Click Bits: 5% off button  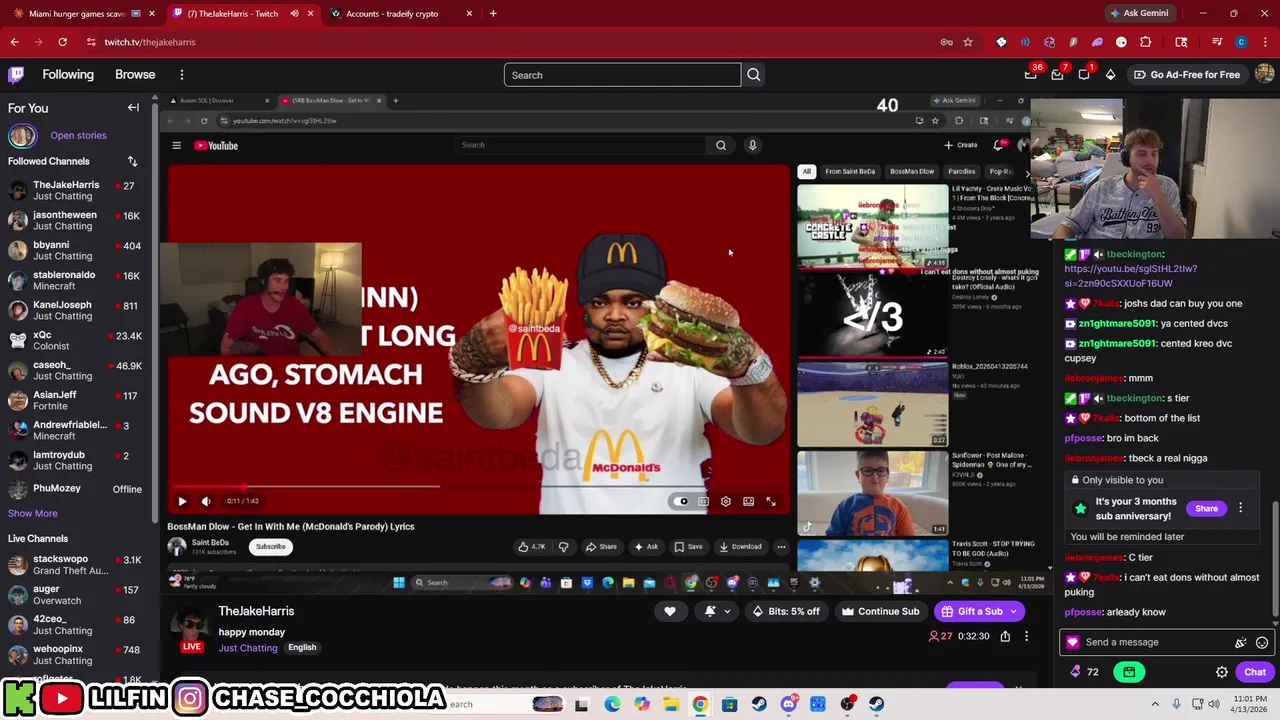click(x=786, y=611)
